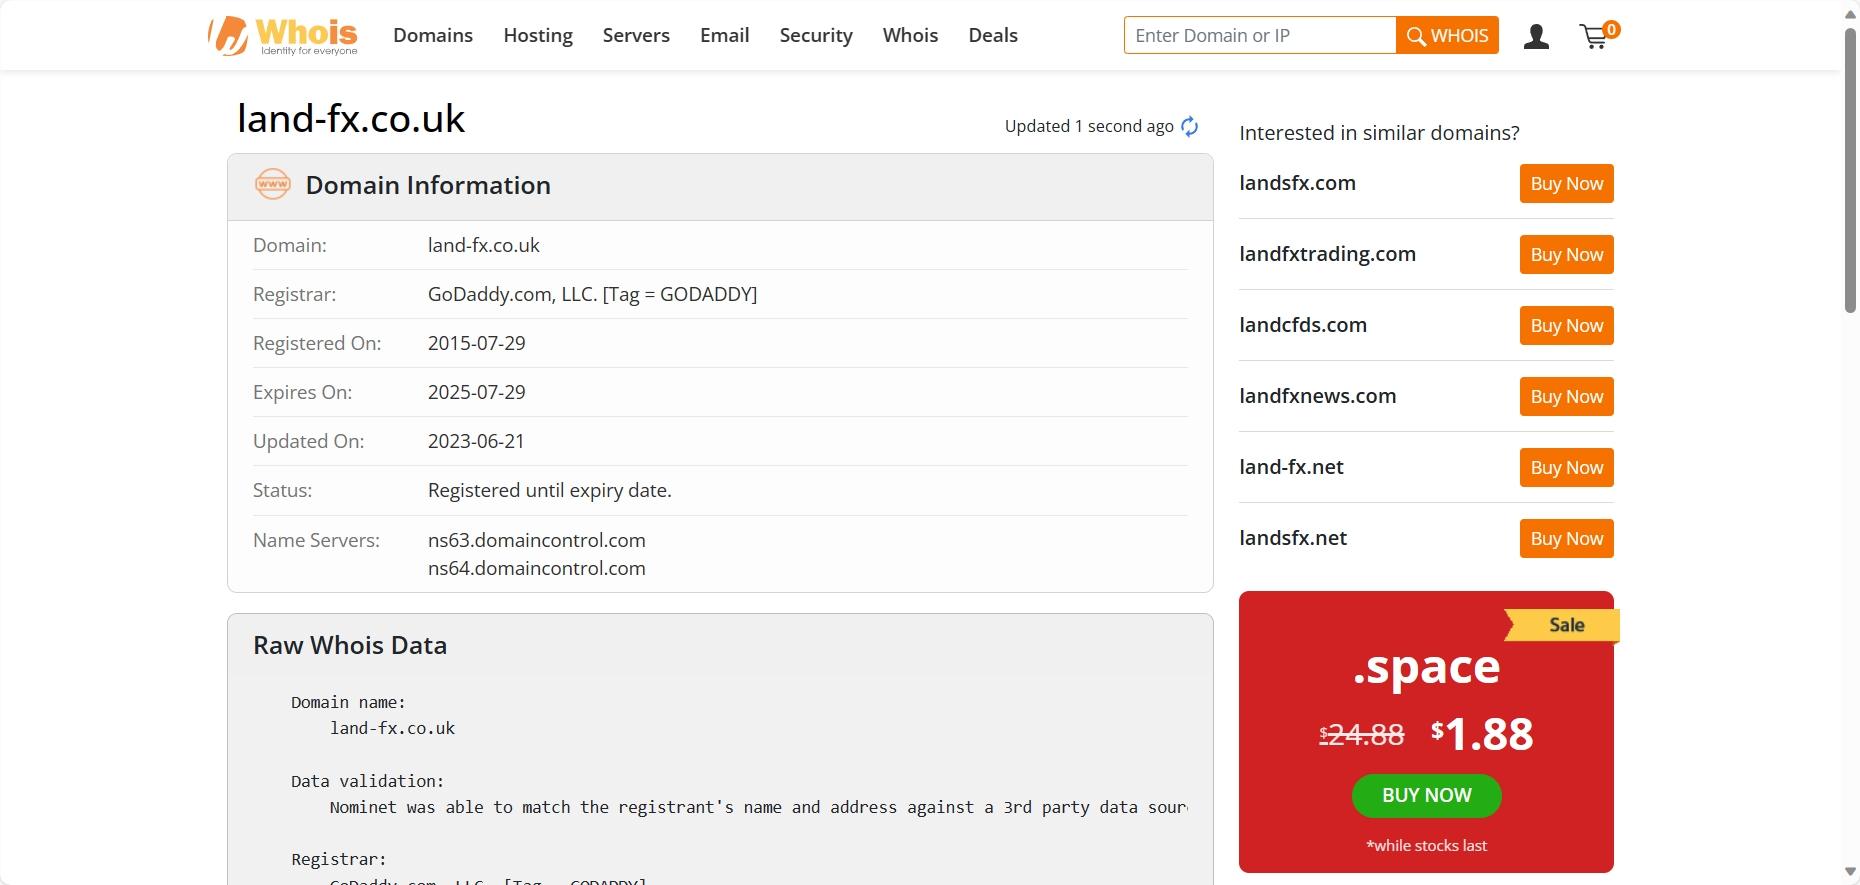Viewport: 1860px width, 885px height.
Task: Open the Servers menu
Action: (636, 35)
